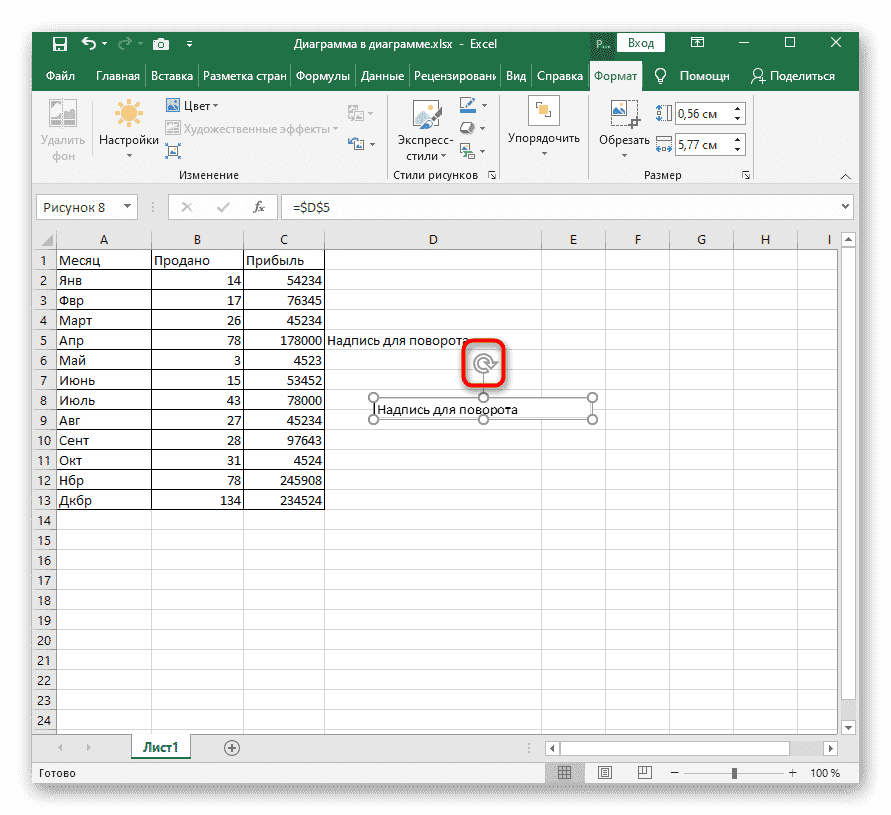Click the Undo arrow in the quick access toolbar
891x815 pixels.
tap(89, 43)
